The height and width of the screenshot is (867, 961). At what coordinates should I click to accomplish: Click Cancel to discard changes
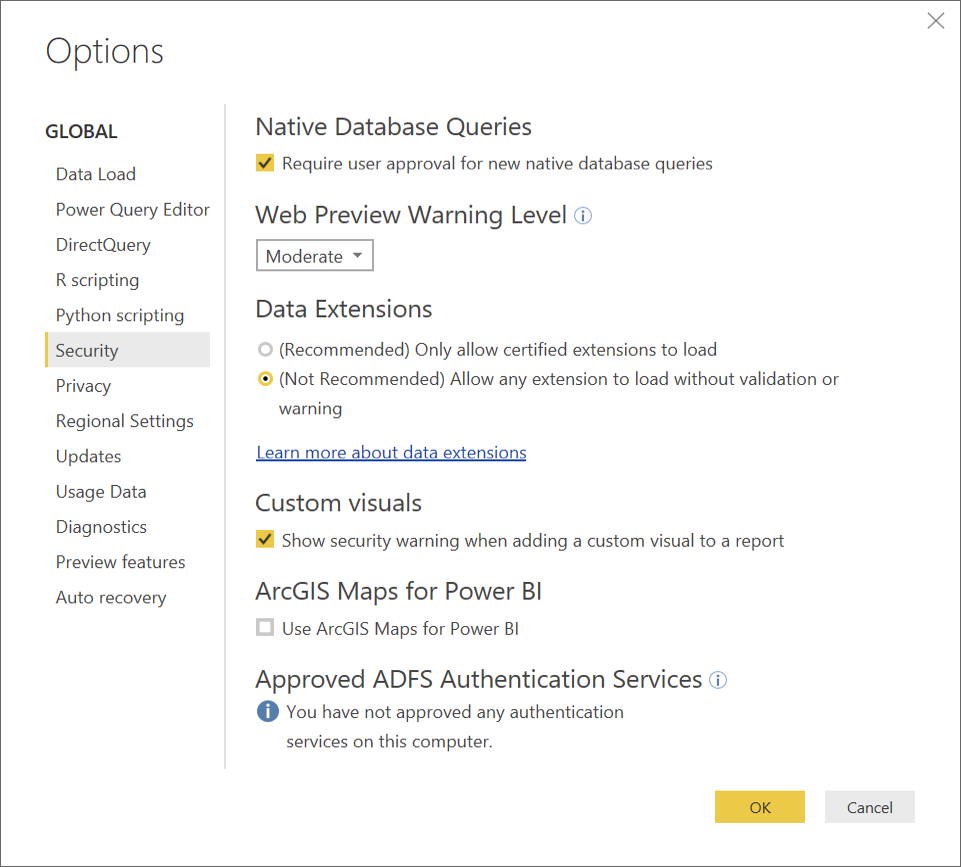coord(869,807)
